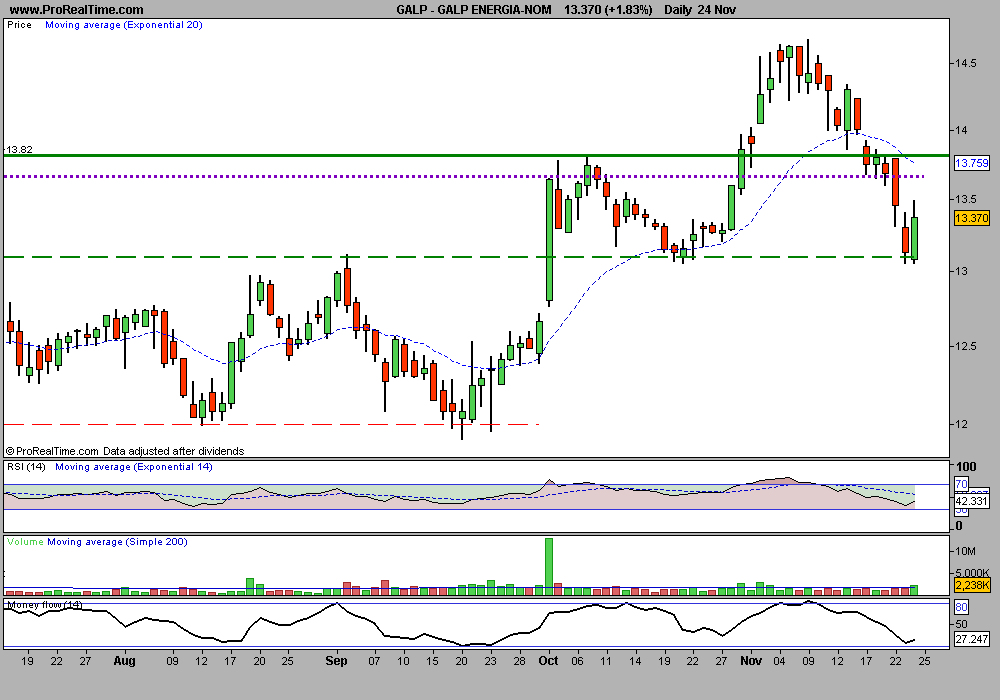Open Moving average (Exponential 20) indicator label

pyautogui.click(x=124, y=25)
